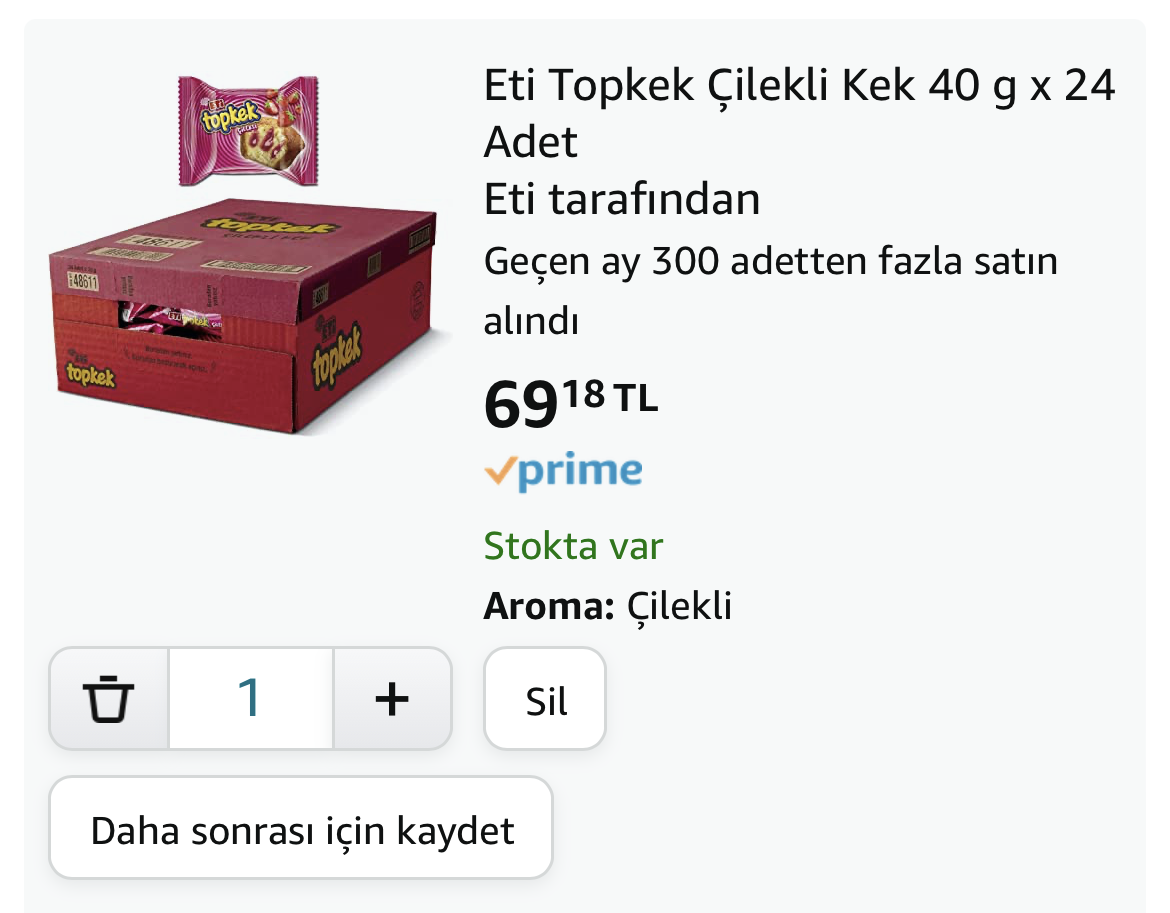The image size is (1170, 913).
Task: Decrease quantity using the trash stepper control
Action: point(108,698)
